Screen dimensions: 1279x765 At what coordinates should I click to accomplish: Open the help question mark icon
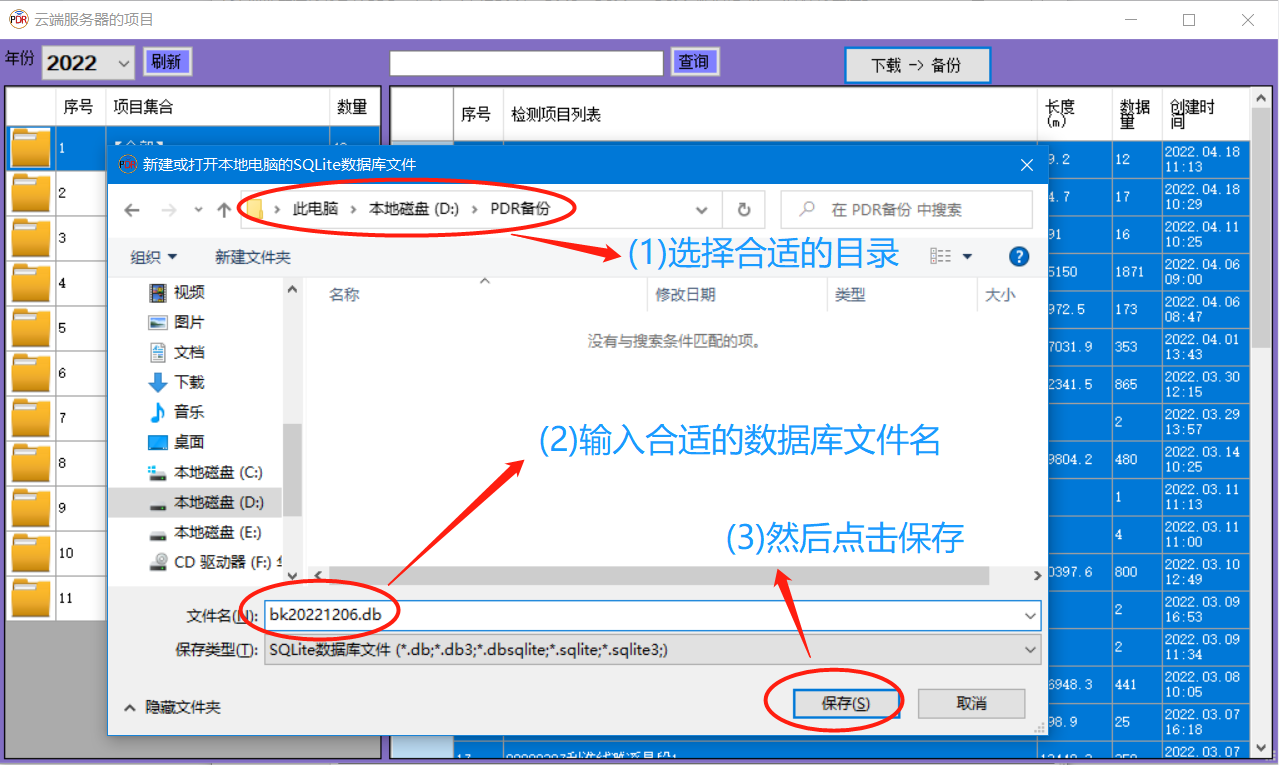1019,257
